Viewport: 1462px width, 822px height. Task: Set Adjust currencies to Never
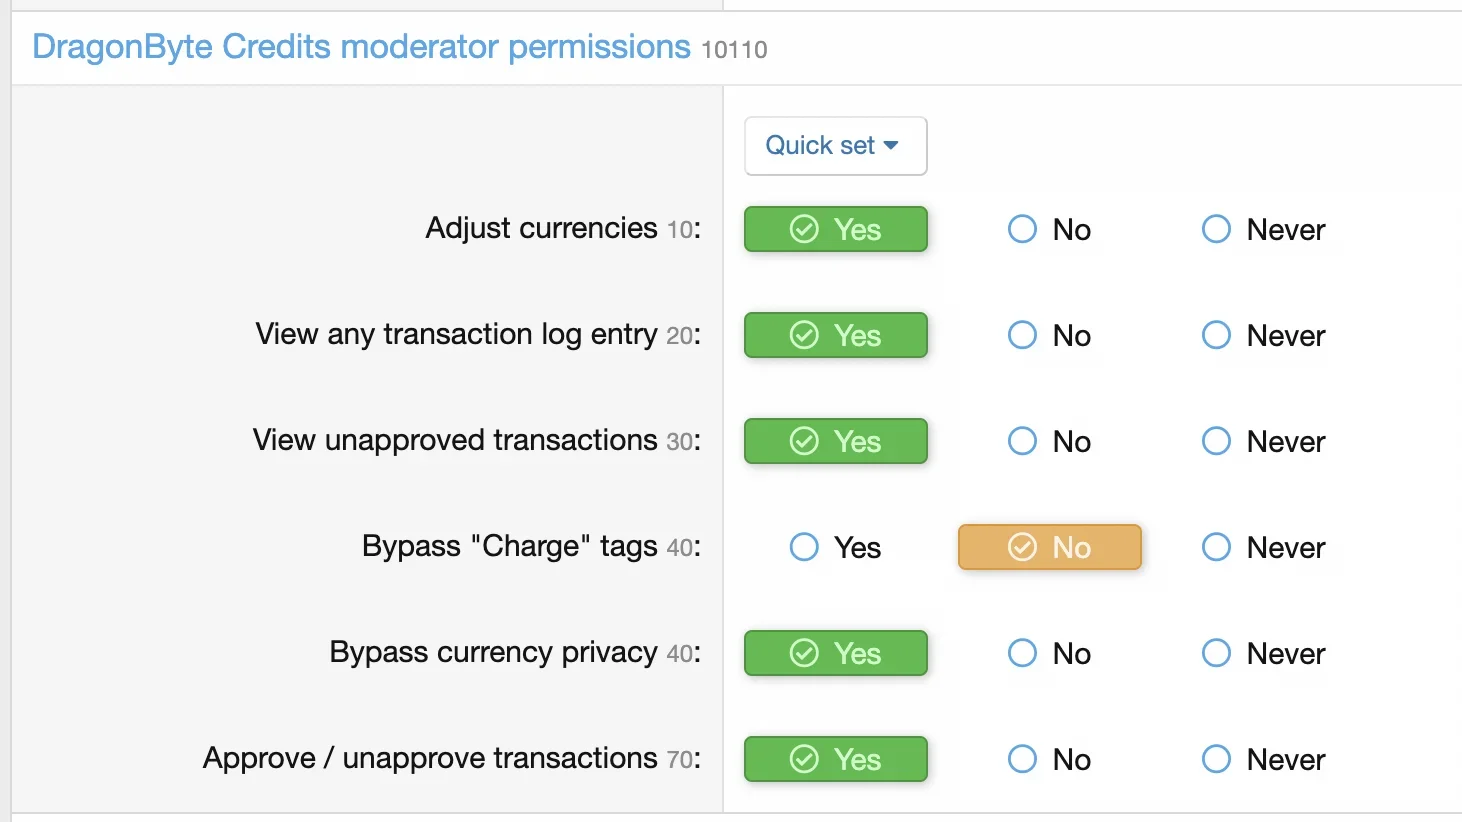(1263, 229)
